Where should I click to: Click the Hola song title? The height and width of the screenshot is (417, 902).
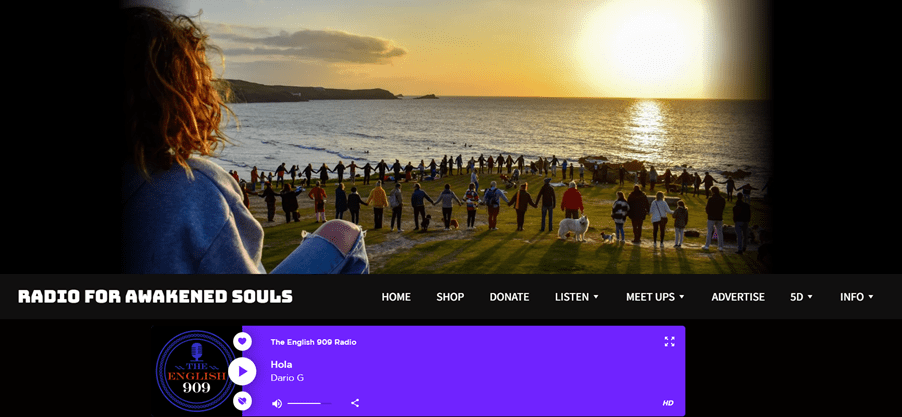(281, 365)
